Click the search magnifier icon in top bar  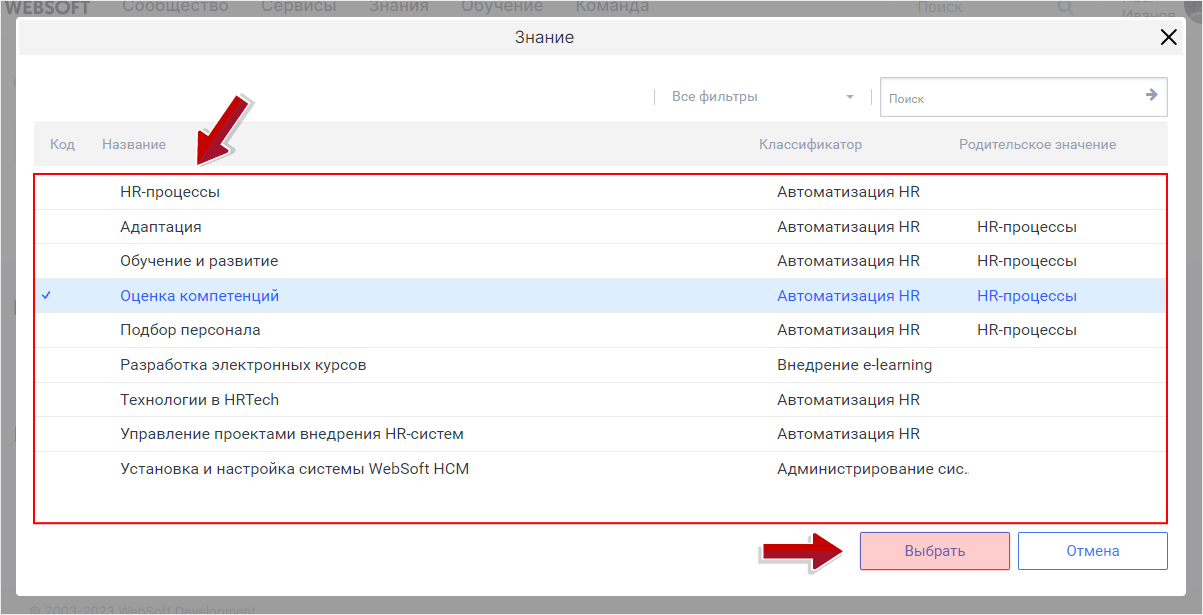coord(1065,9)
